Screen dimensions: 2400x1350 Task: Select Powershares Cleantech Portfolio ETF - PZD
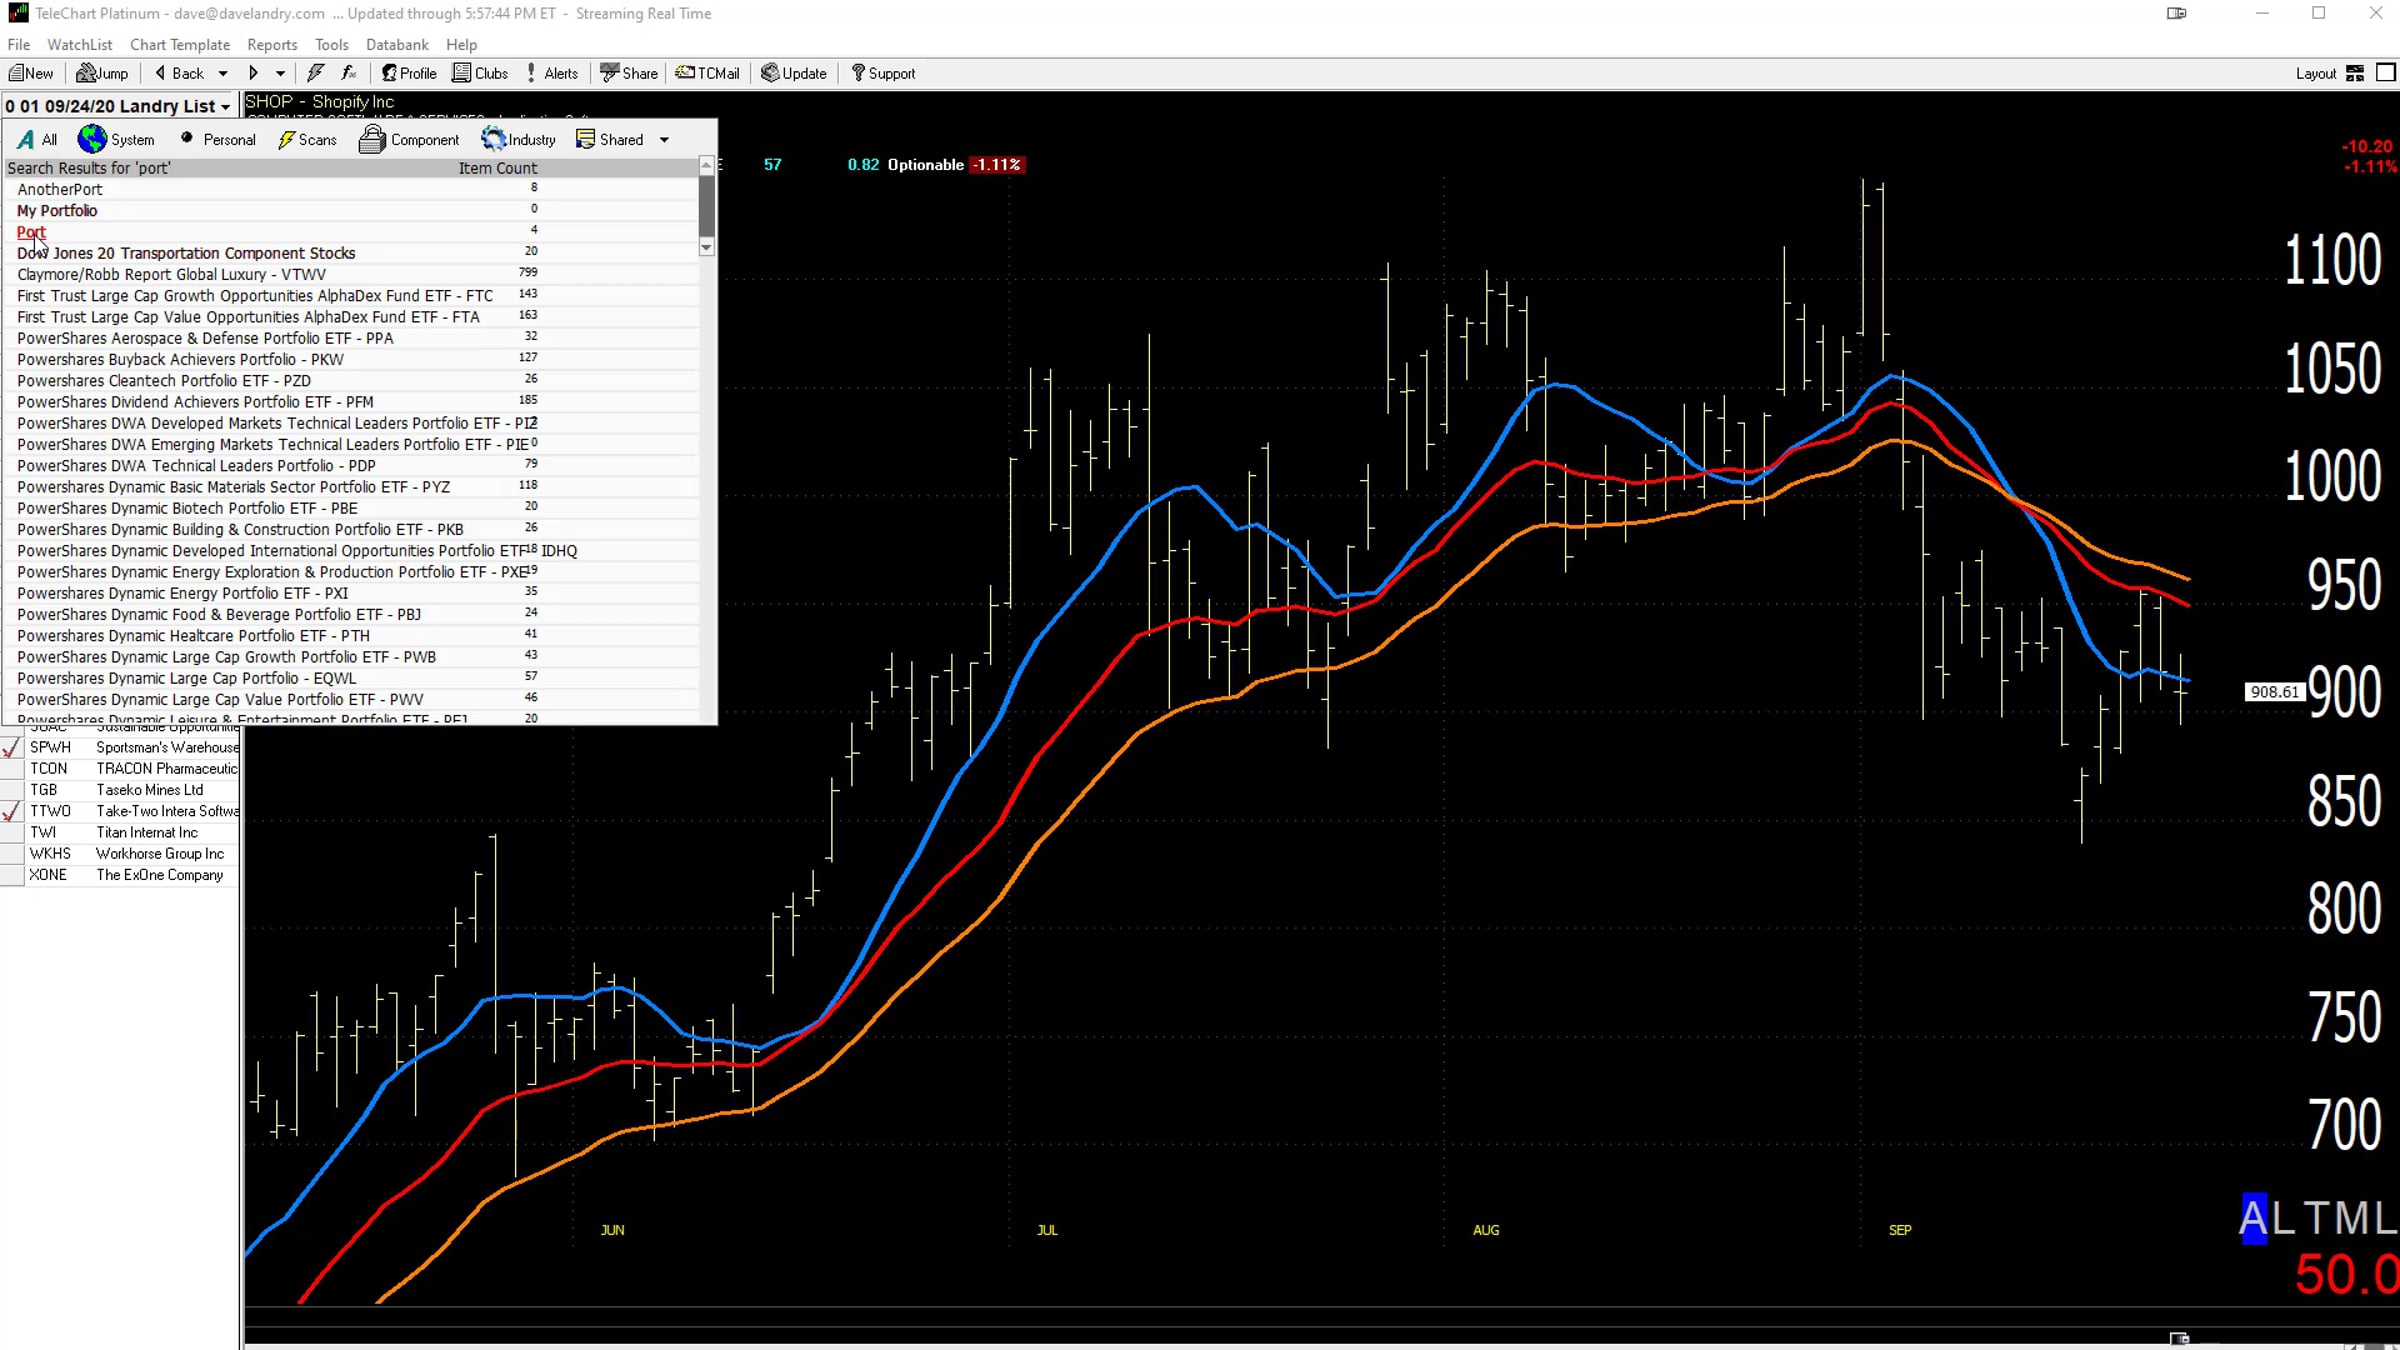point(164,381)
